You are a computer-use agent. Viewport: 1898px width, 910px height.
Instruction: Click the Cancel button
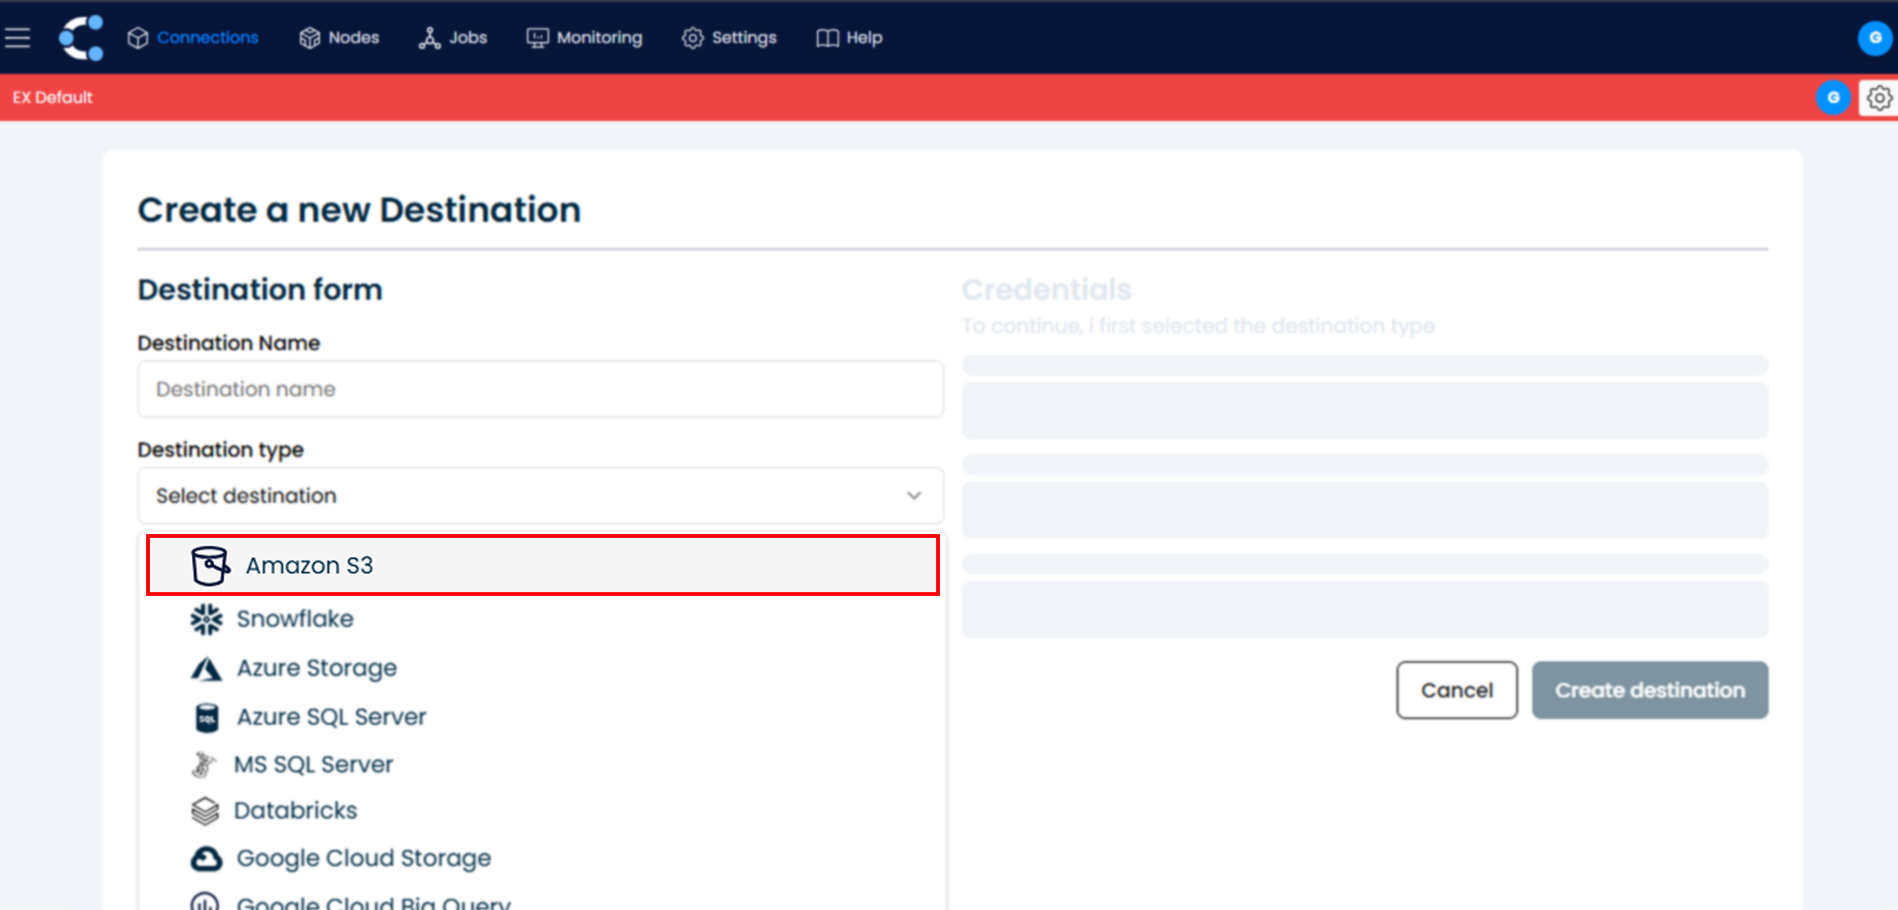[1456, 690]
